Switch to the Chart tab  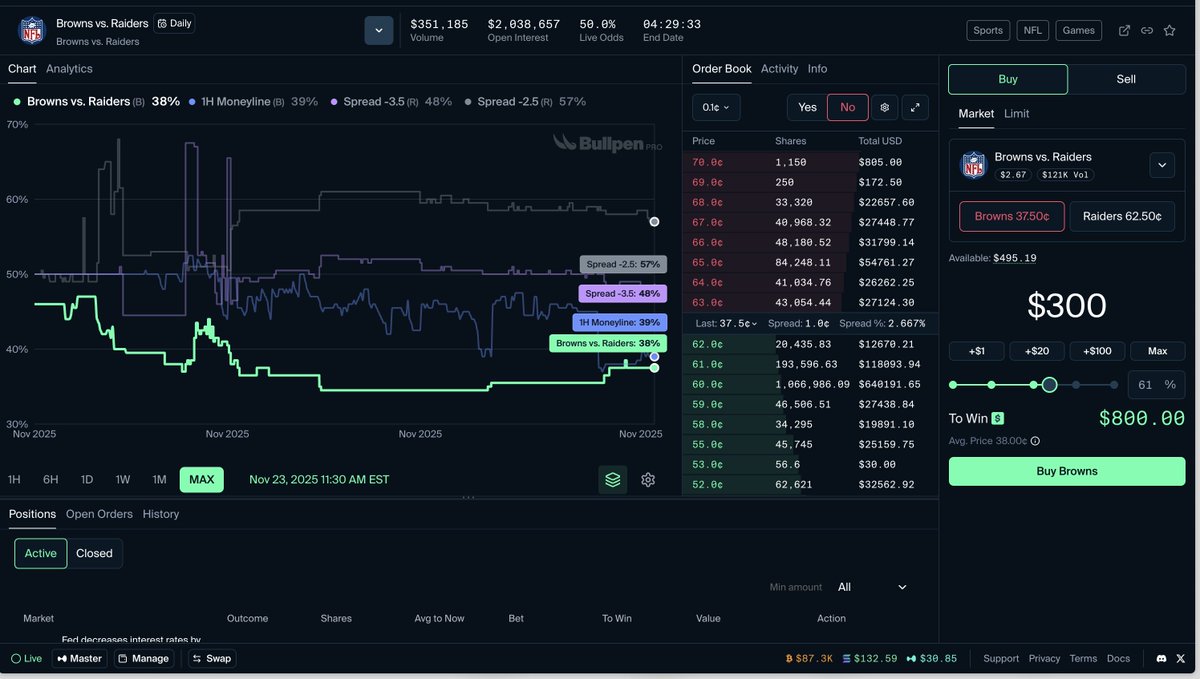[22, 69]
